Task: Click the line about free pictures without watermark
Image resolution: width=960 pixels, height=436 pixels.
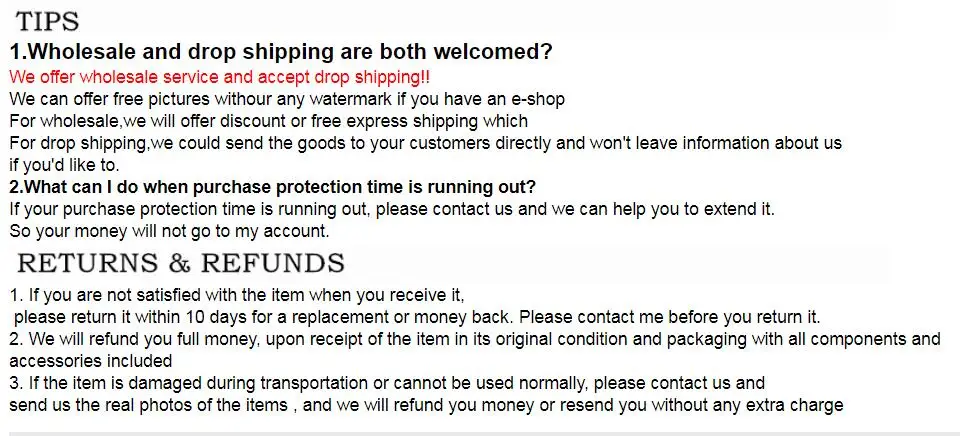Action: pyautogui.click(x=287, y=99)
